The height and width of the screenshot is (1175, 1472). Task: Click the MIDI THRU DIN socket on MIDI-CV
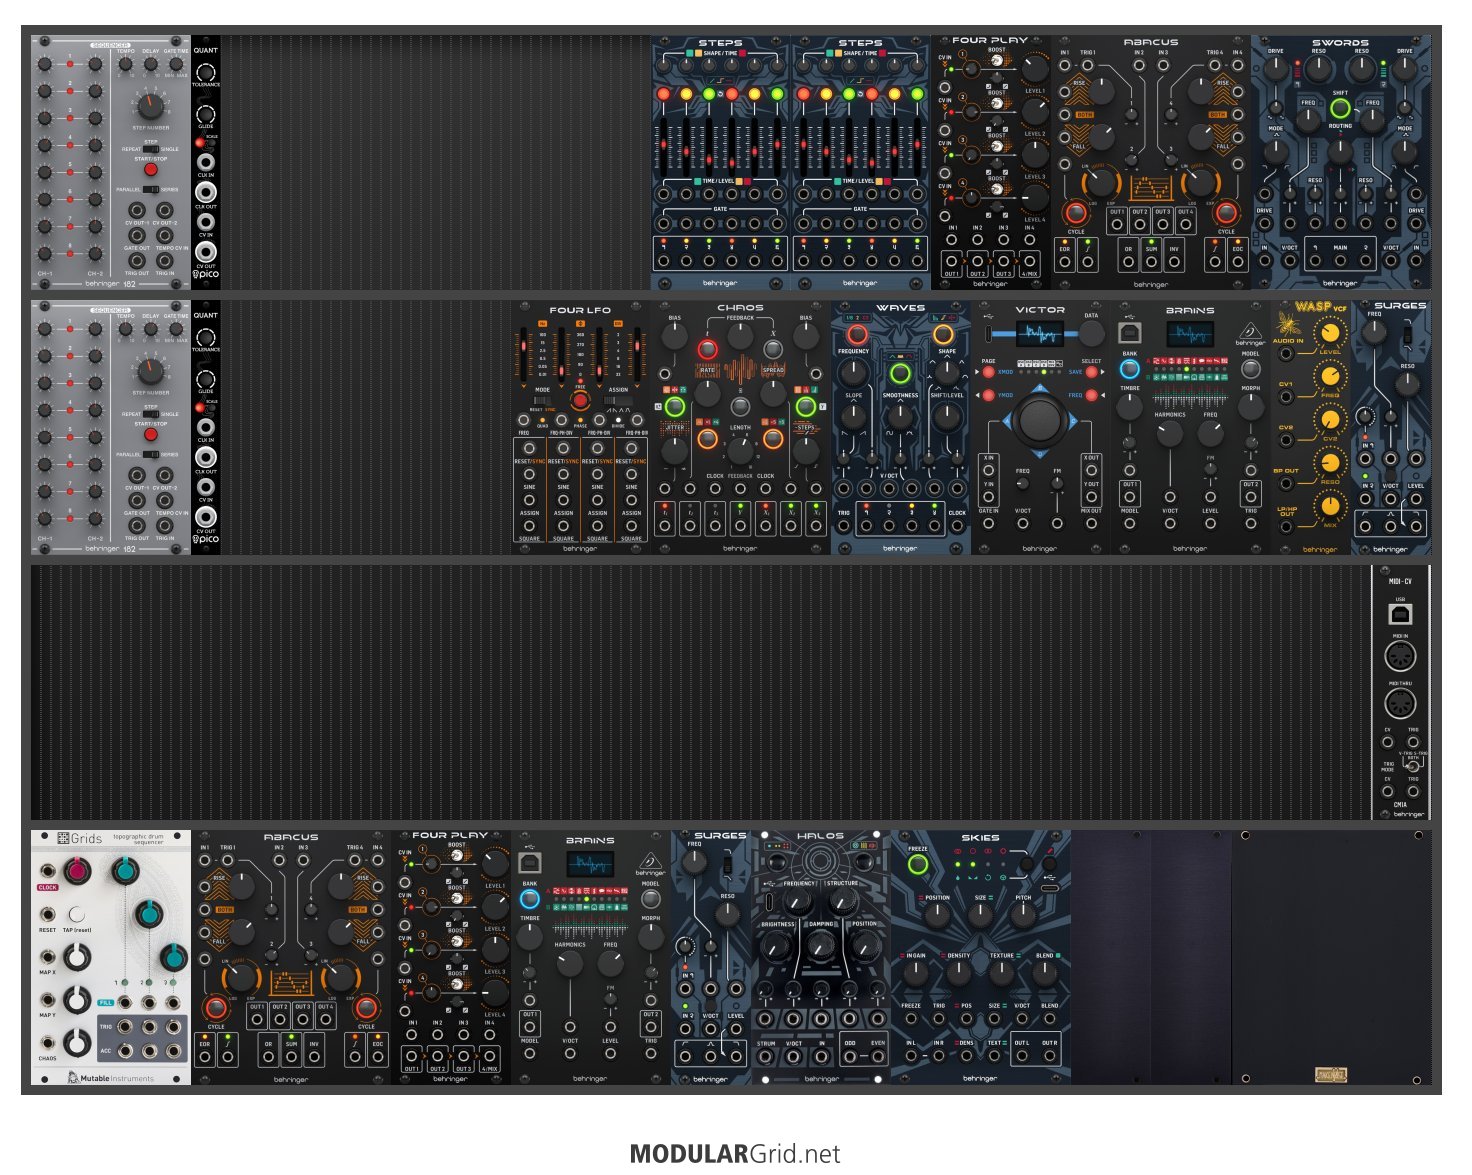pos(1400,704)
